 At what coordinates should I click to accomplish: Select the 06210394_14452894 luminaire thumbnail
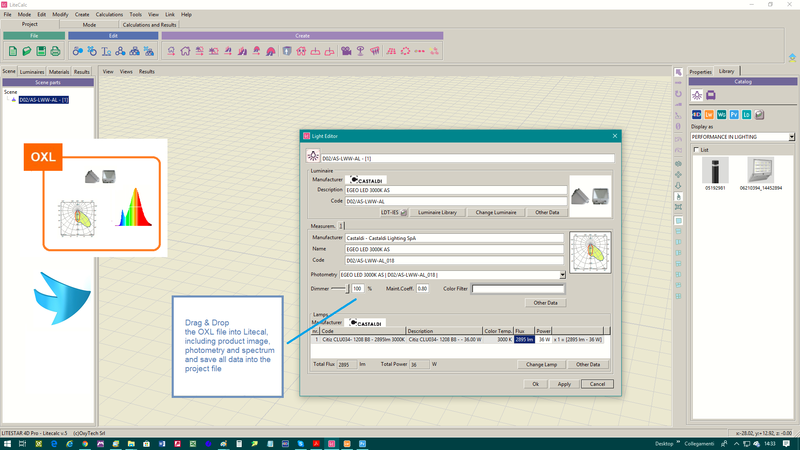coord(761,170)
